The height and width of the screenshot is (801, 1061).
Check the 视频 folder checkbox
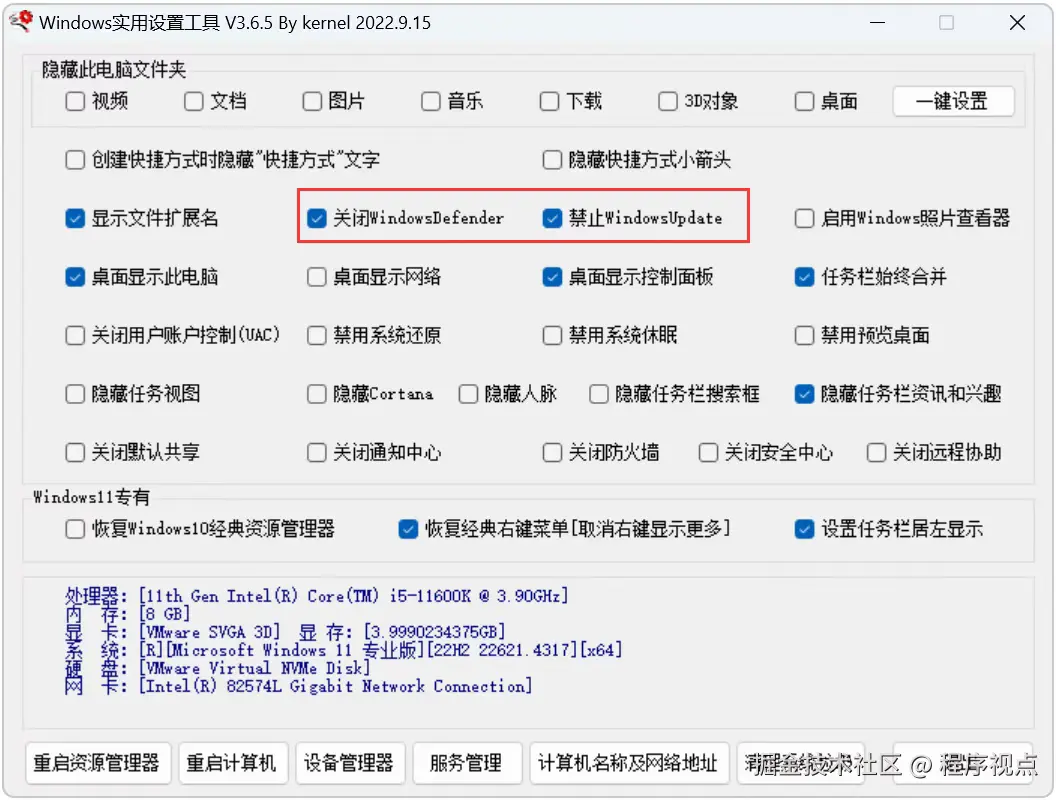click(x=75, y=101)
